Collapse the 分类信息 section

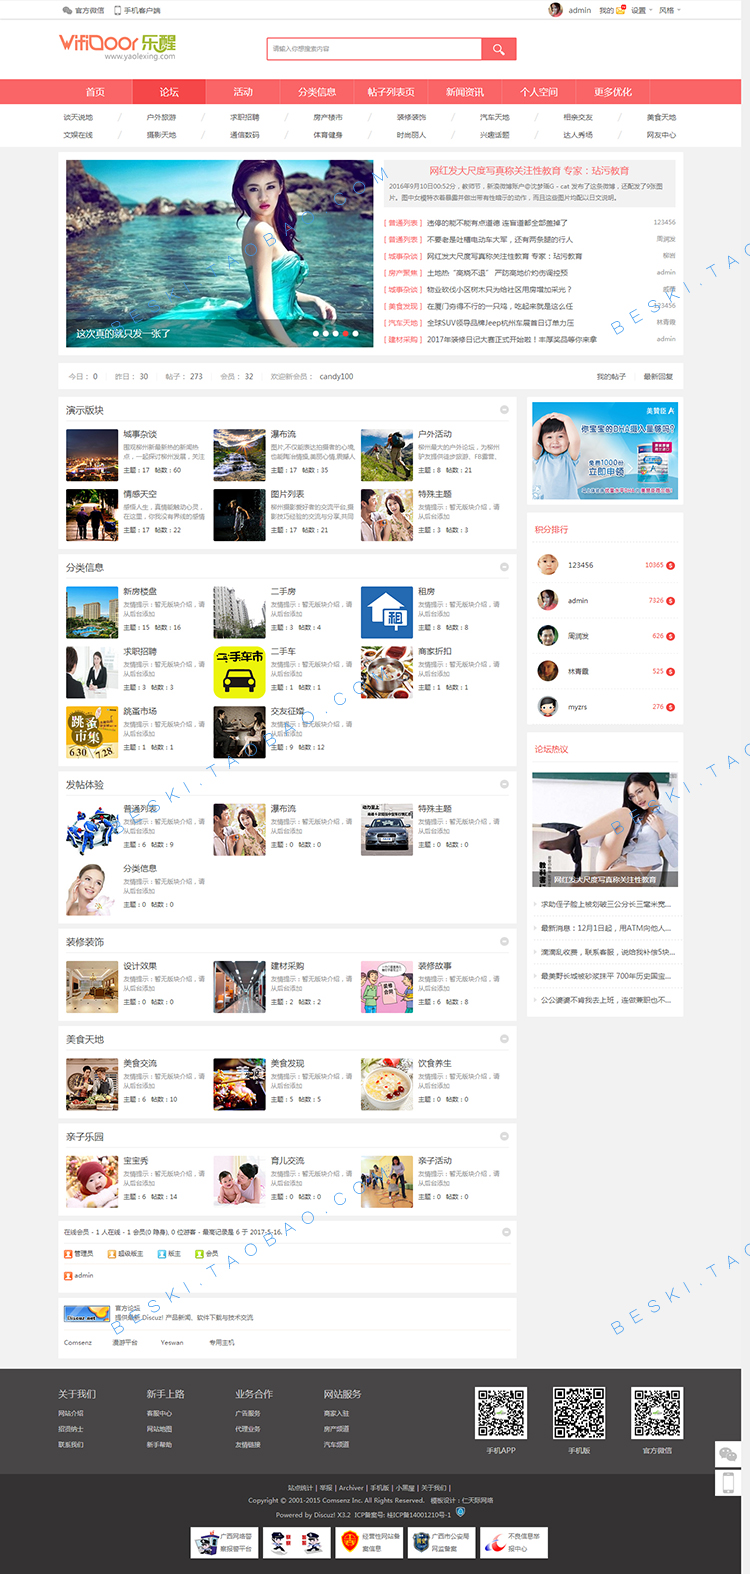[505, 567]
